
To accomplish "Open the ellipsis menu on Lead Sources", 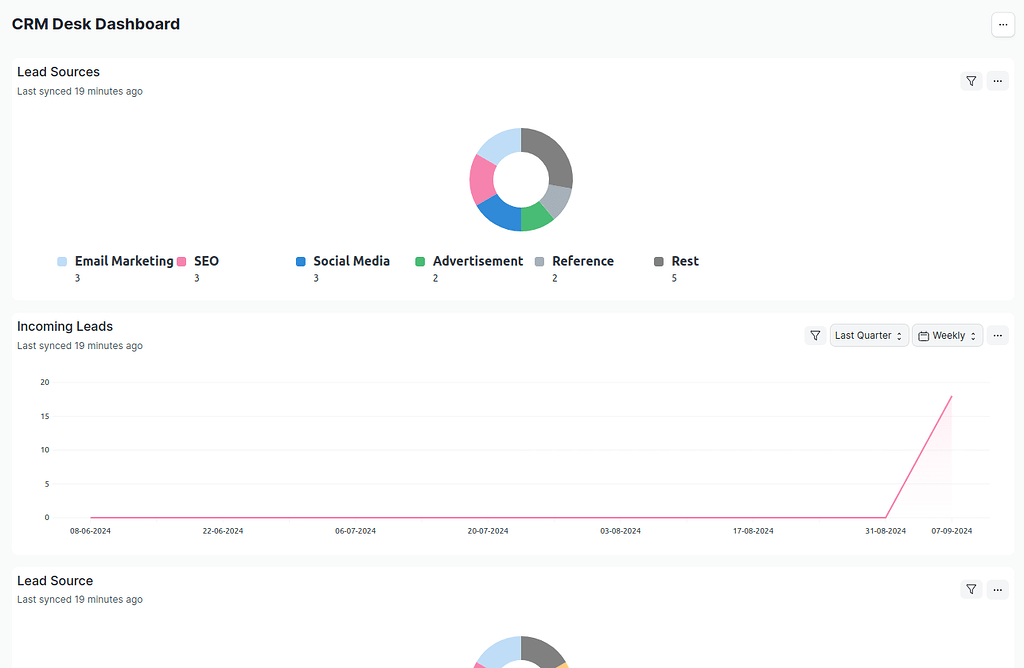I will [x=997, y=81].
